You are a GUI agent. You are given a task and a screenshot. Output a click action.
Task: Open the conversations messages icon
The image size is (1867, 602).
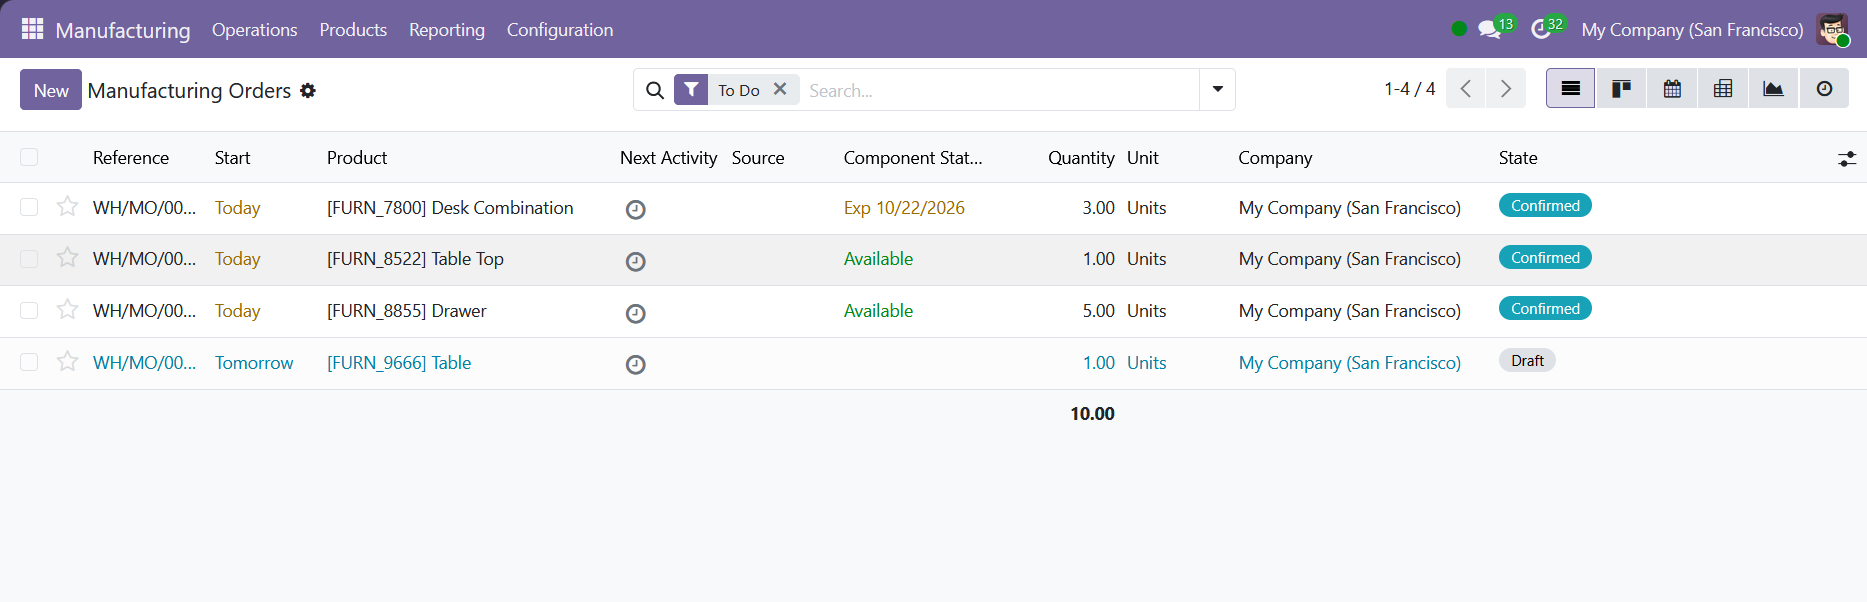(x=1489, y=29)
